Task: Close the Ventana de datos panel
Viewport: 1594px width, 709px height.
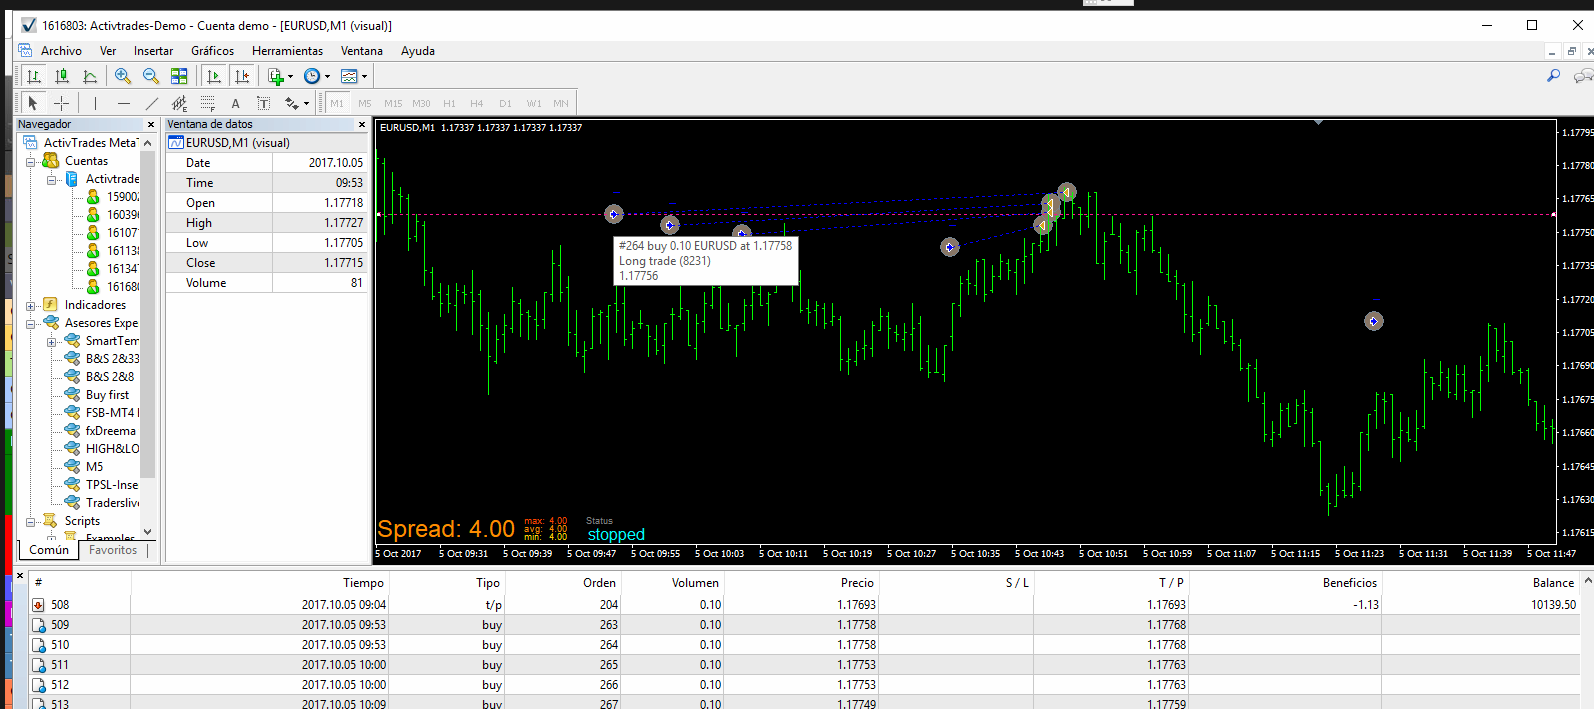Action: [x=362, y=125]
